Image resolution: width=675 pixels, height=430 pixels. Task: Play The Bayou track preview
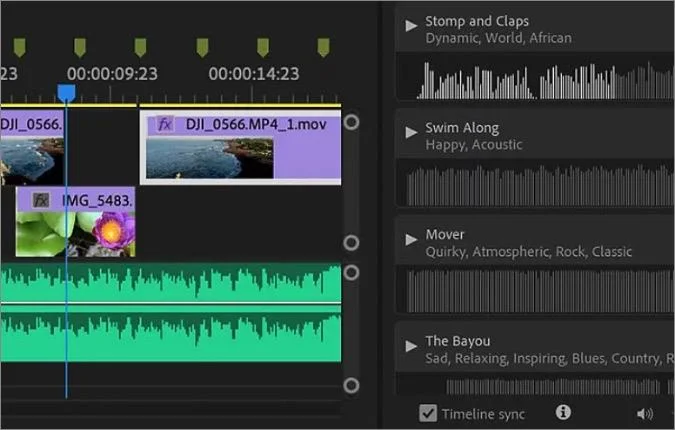pos(411,346)
